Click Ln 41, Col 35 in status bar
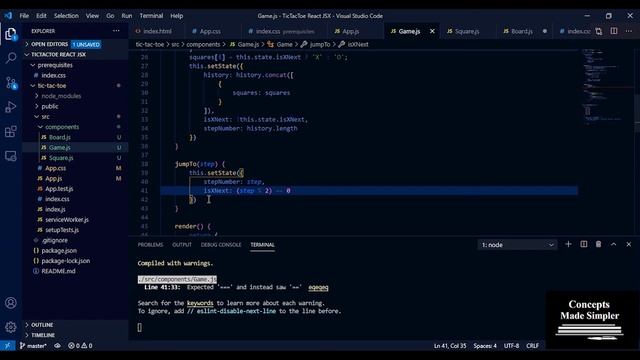 450,346
